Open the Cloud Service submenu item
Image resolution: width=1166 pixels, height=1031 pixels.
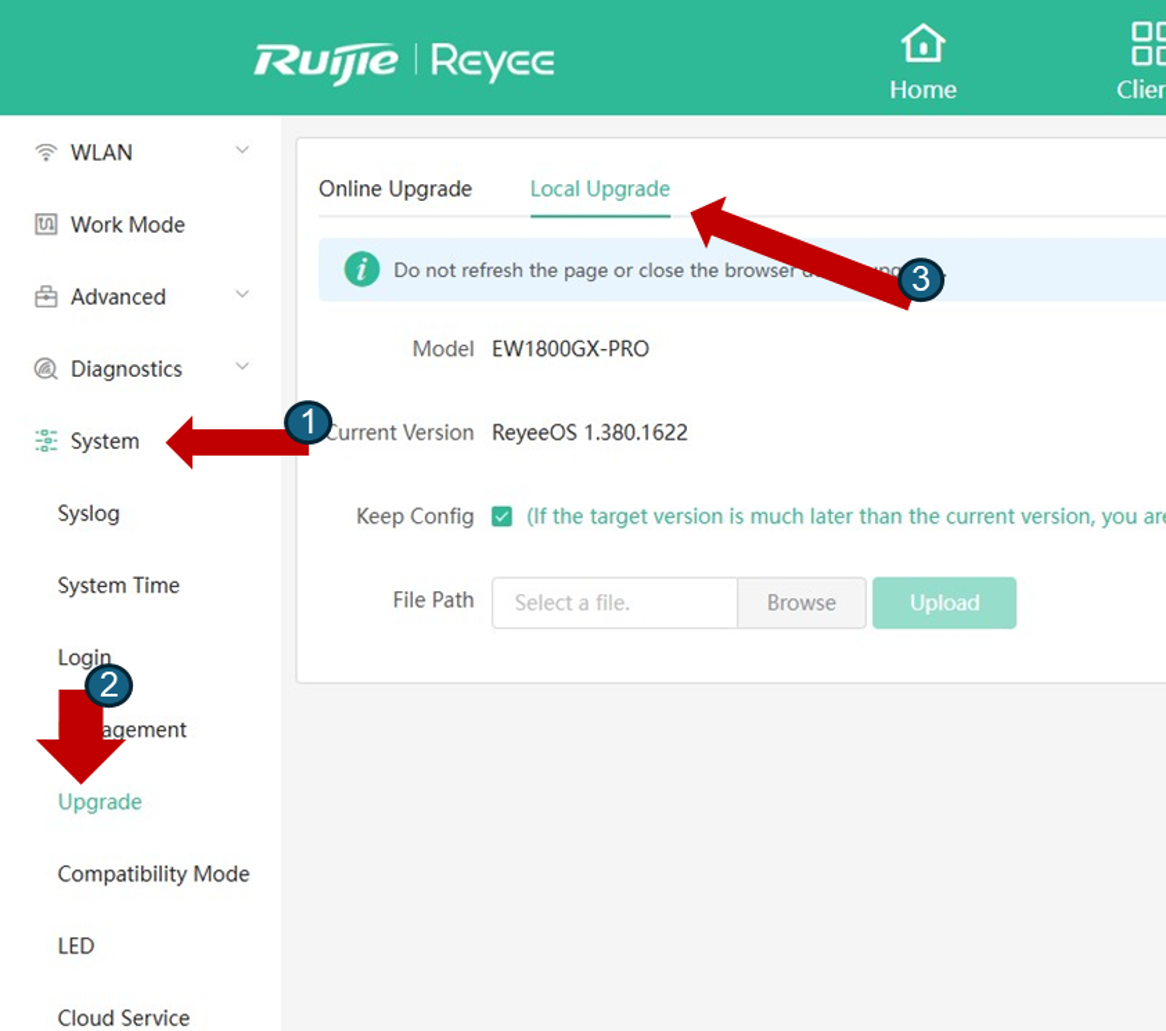pos(123,1018)
